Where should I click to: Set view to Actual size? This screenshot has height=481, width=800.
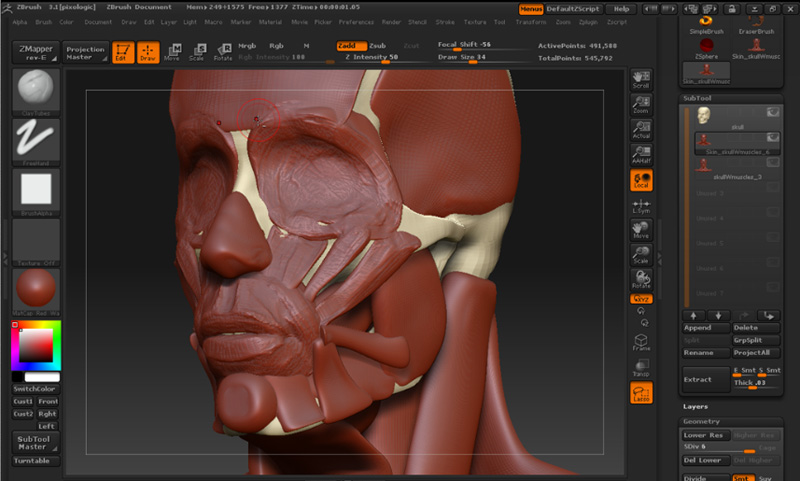click(x=641, y=130)
